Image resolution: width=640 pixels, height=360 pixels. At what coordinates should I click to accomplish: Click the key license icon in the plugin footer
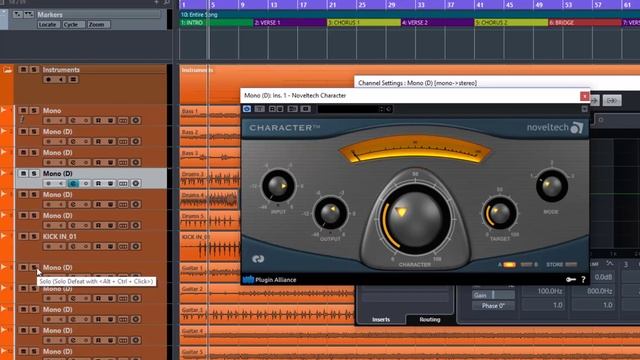[x=571, y=280]
